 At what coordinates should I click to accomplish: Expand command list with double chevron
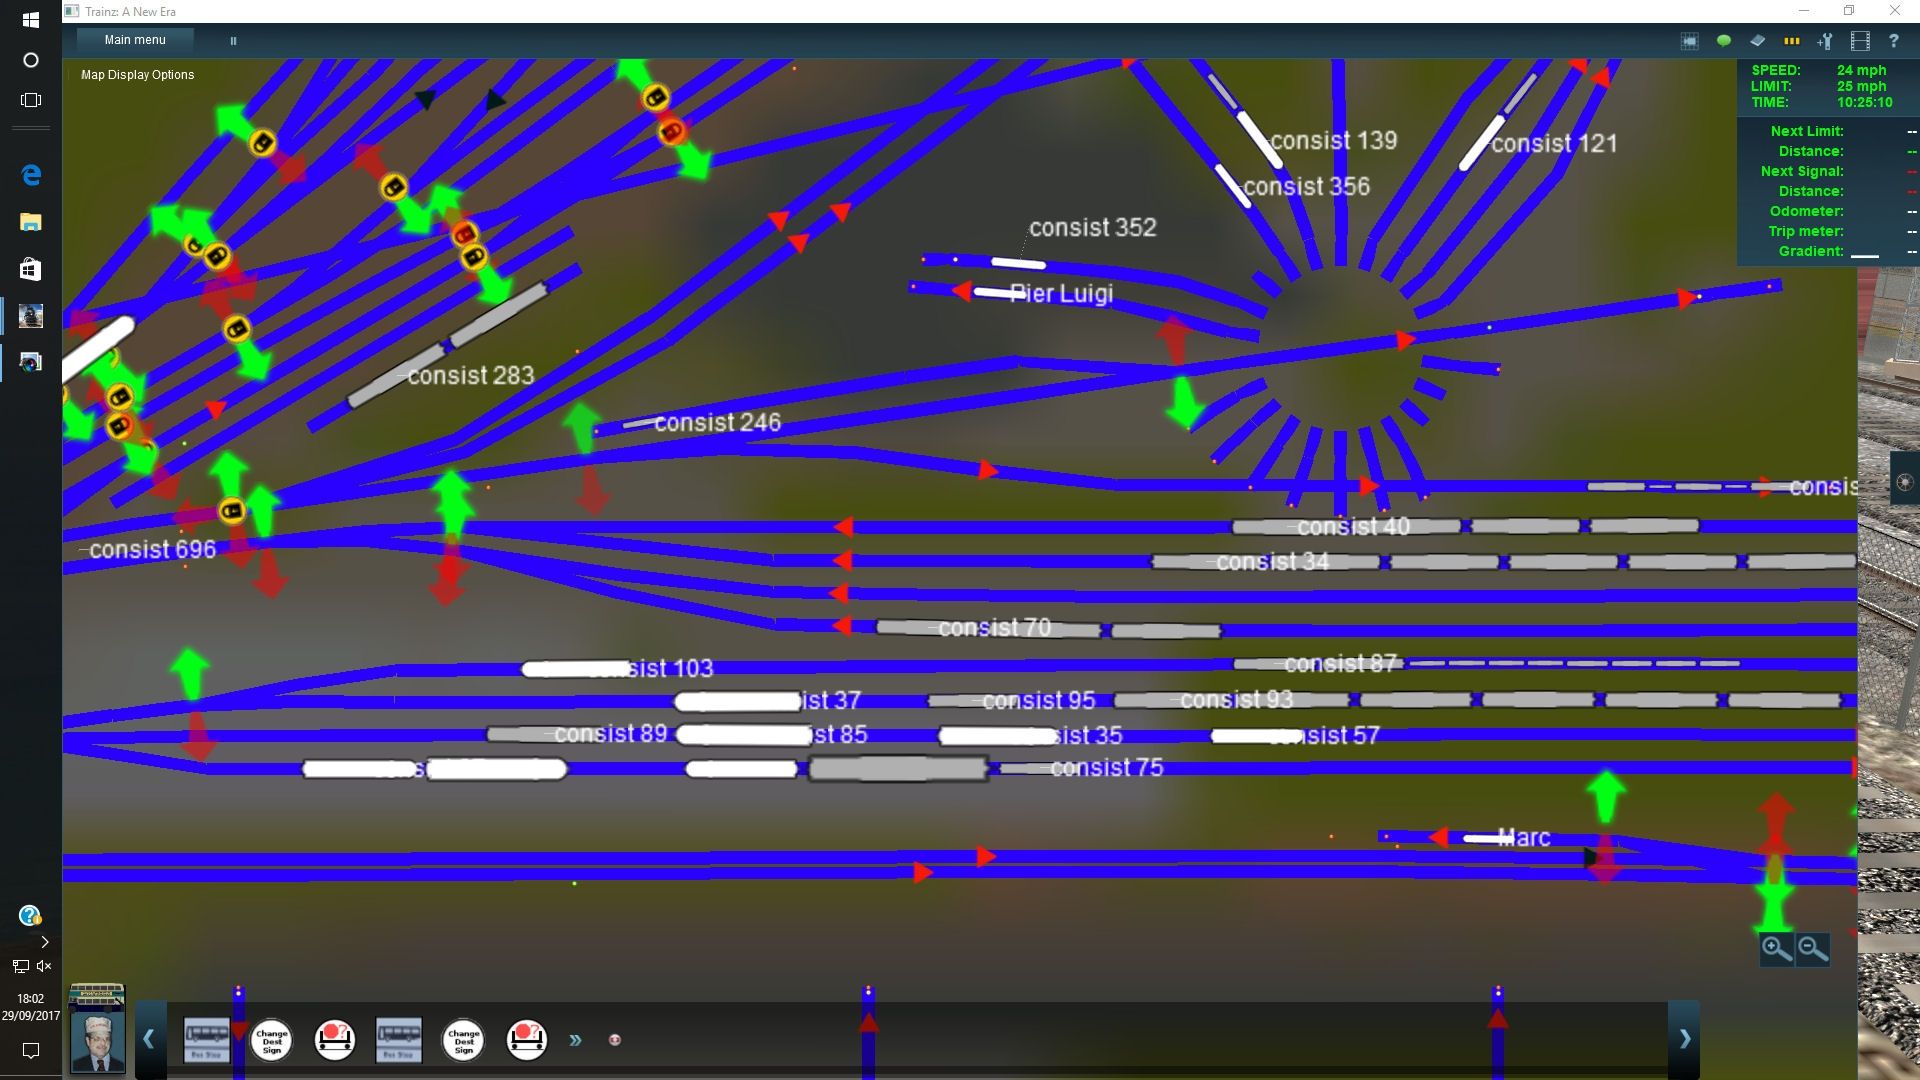click(x=575, y=1040)
